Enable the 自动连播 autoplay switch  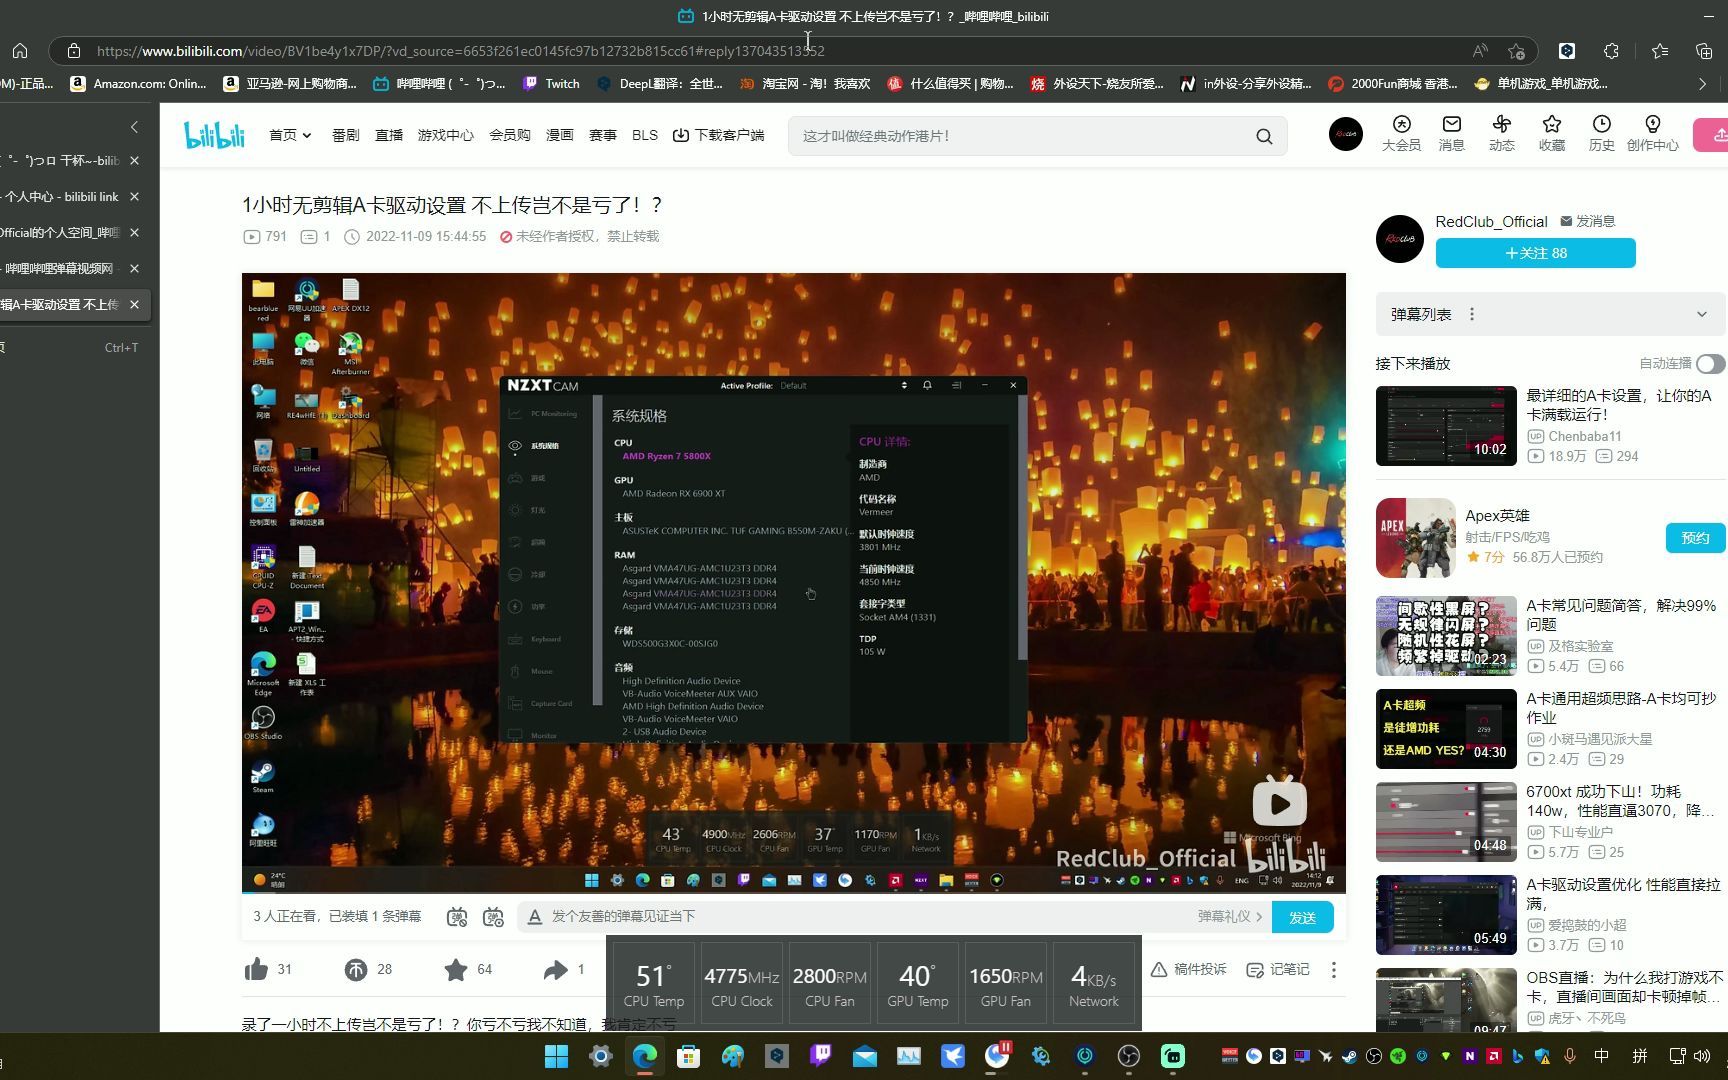pos(1709,364)
